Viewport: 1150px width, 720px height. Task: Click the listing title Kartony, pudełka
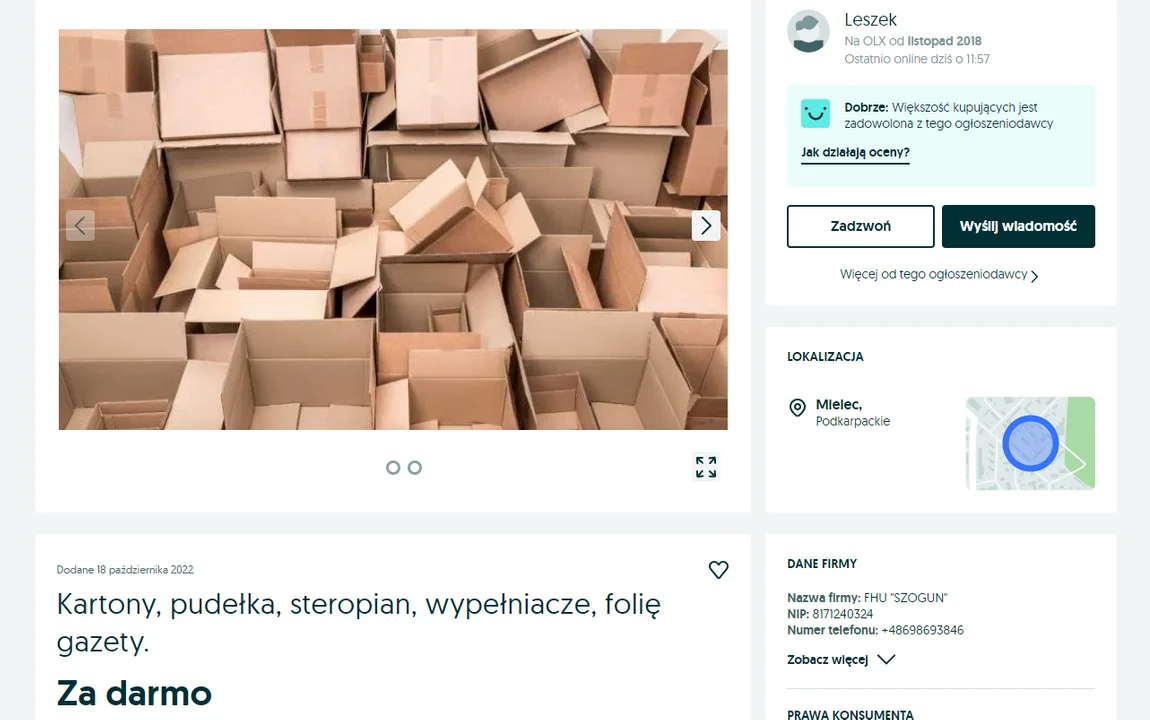[x=359, y=622]
